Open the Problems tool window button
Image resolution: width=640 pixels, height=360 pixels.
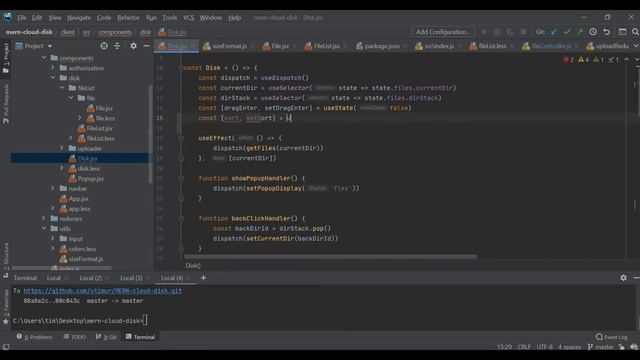tap(34, 337)
